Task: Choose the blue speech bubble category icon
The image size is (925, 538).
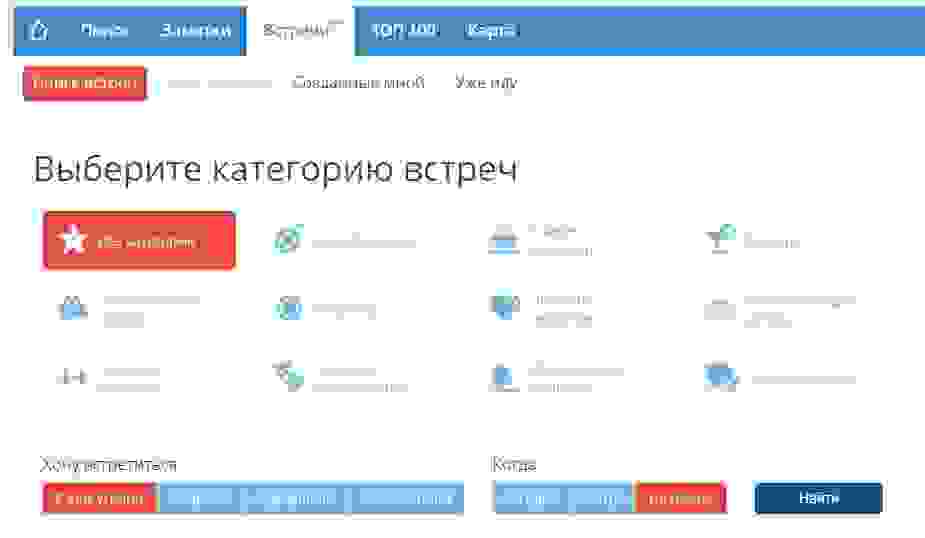Action: (x=720, y=376)
